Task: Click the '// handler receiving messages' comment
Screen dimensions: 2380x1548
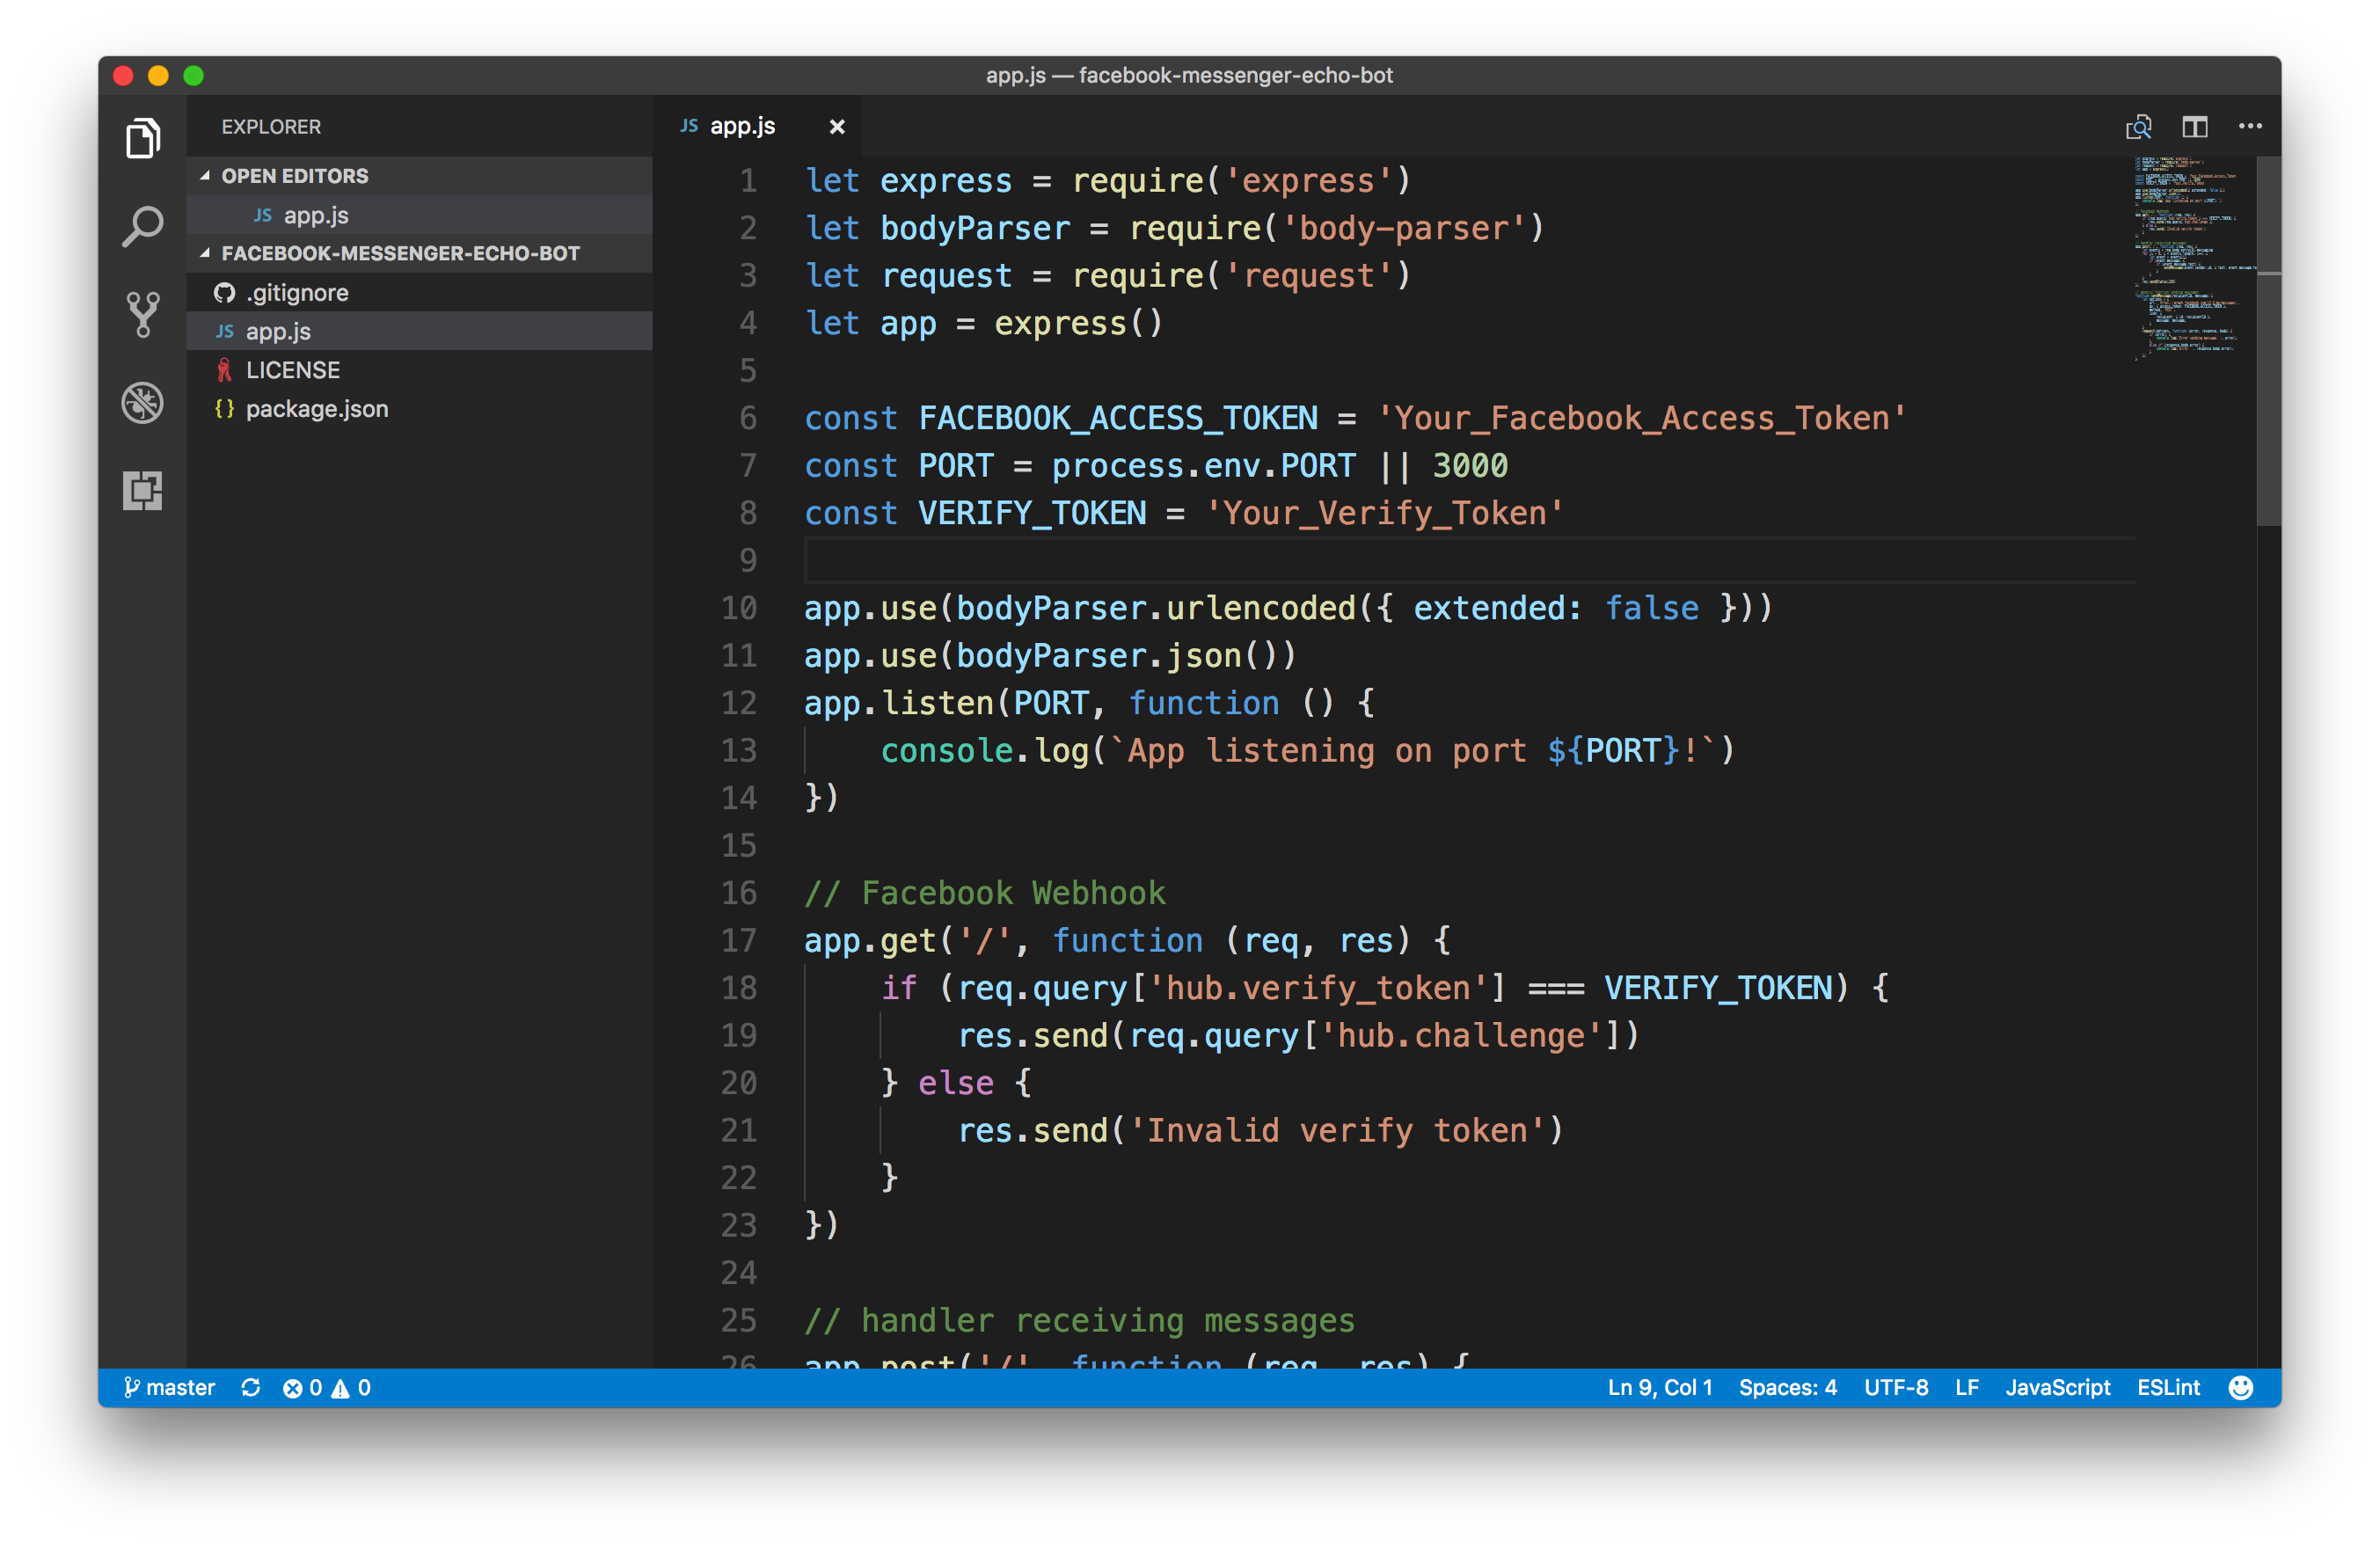Action: (1080, 1321)
